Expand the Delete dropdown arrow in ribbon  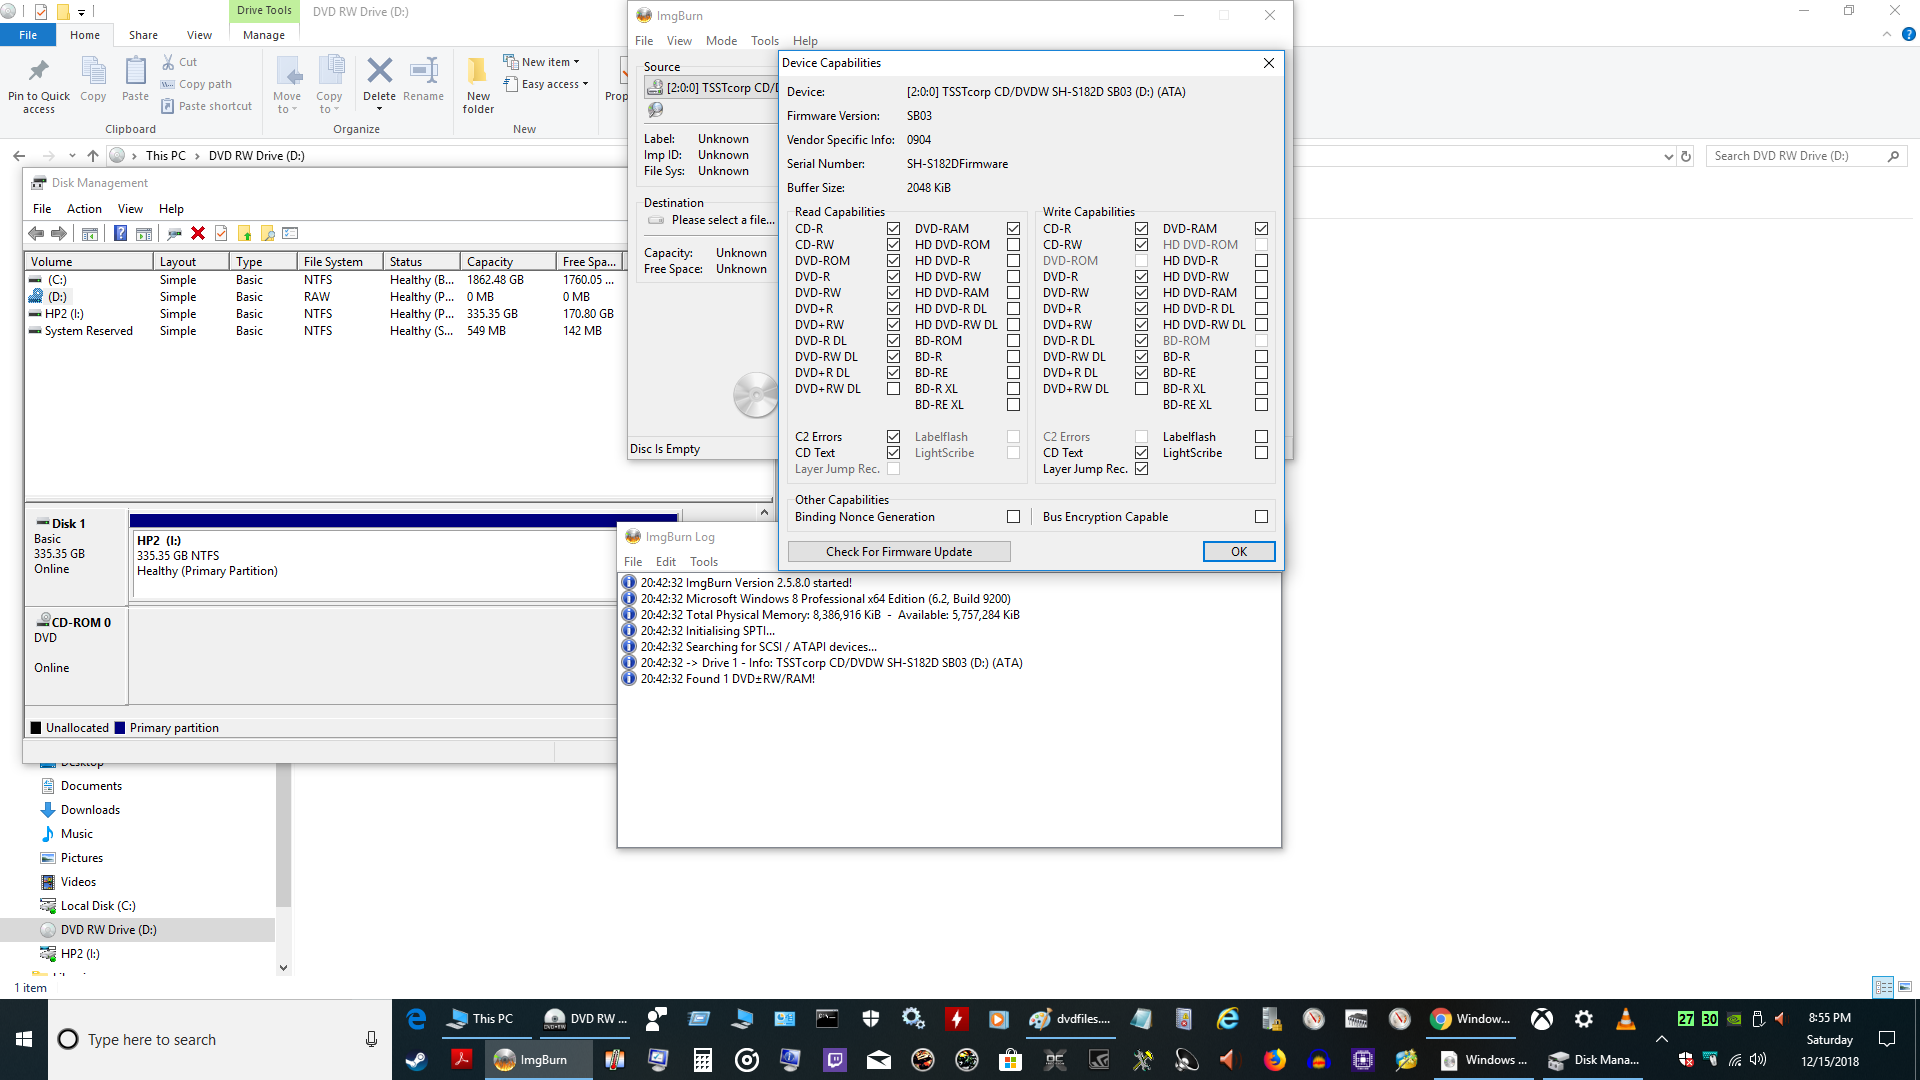[x=379, y=109]
